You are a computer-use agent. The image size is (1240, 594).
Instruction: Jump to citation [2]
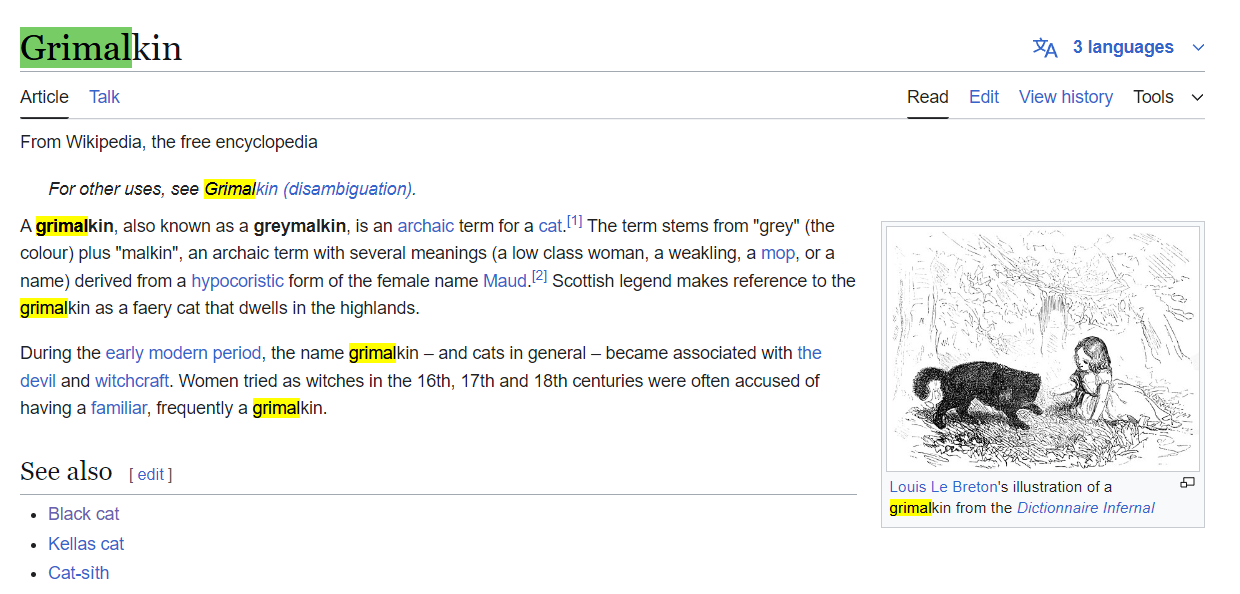[x=539, y=276]
